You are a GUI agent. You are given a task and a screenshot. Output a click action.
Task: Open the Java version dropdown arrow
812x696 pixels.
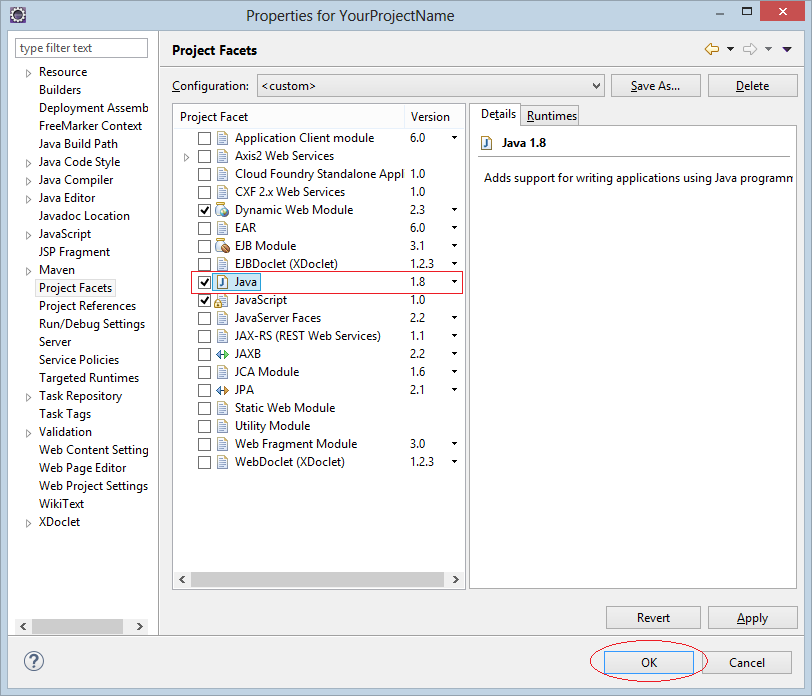click(x=454, y=282)
